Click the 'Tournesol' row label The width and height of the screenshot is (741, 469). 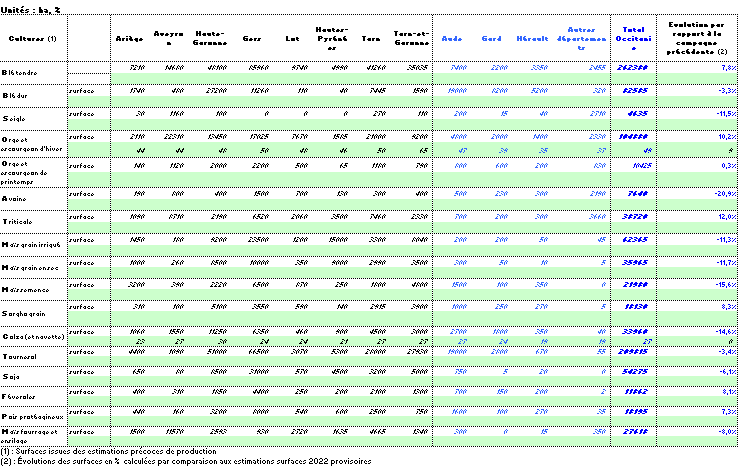click(19, 357)
